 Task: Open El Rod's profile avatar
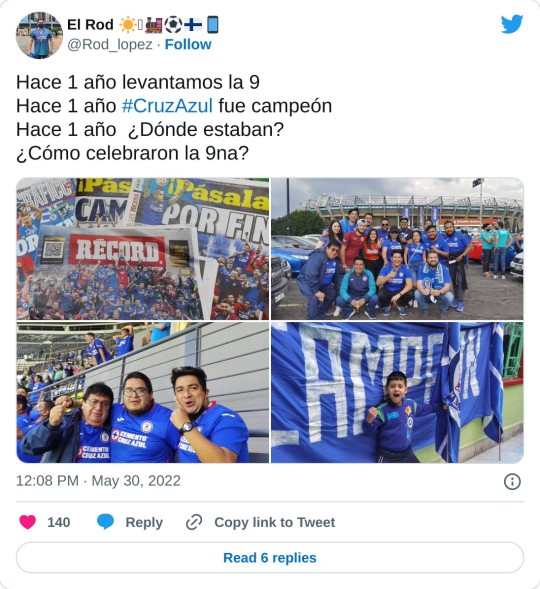[x=39, y=35]
